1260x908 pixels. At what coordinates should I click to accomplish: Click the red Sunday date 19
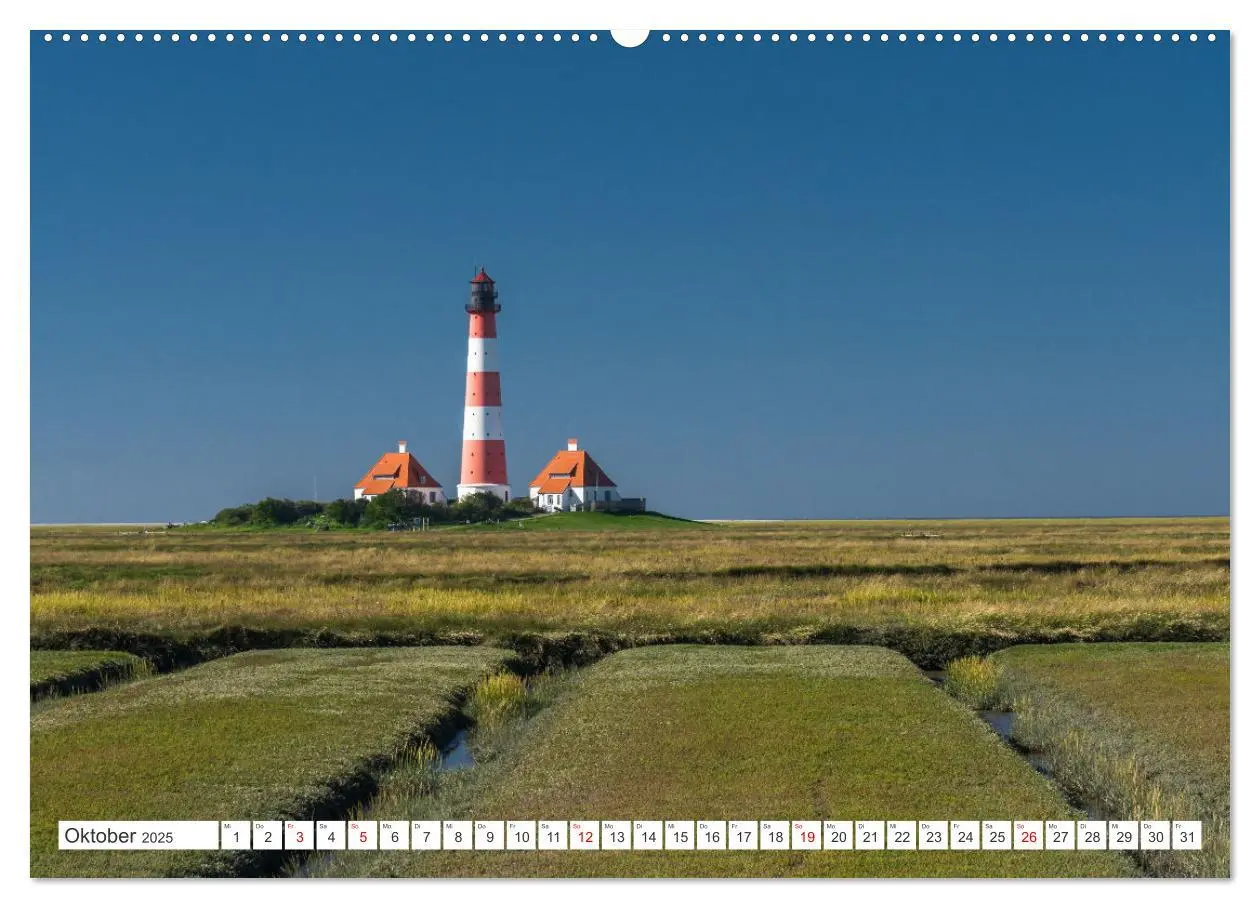pyautogui.click(x=806, y=836)
